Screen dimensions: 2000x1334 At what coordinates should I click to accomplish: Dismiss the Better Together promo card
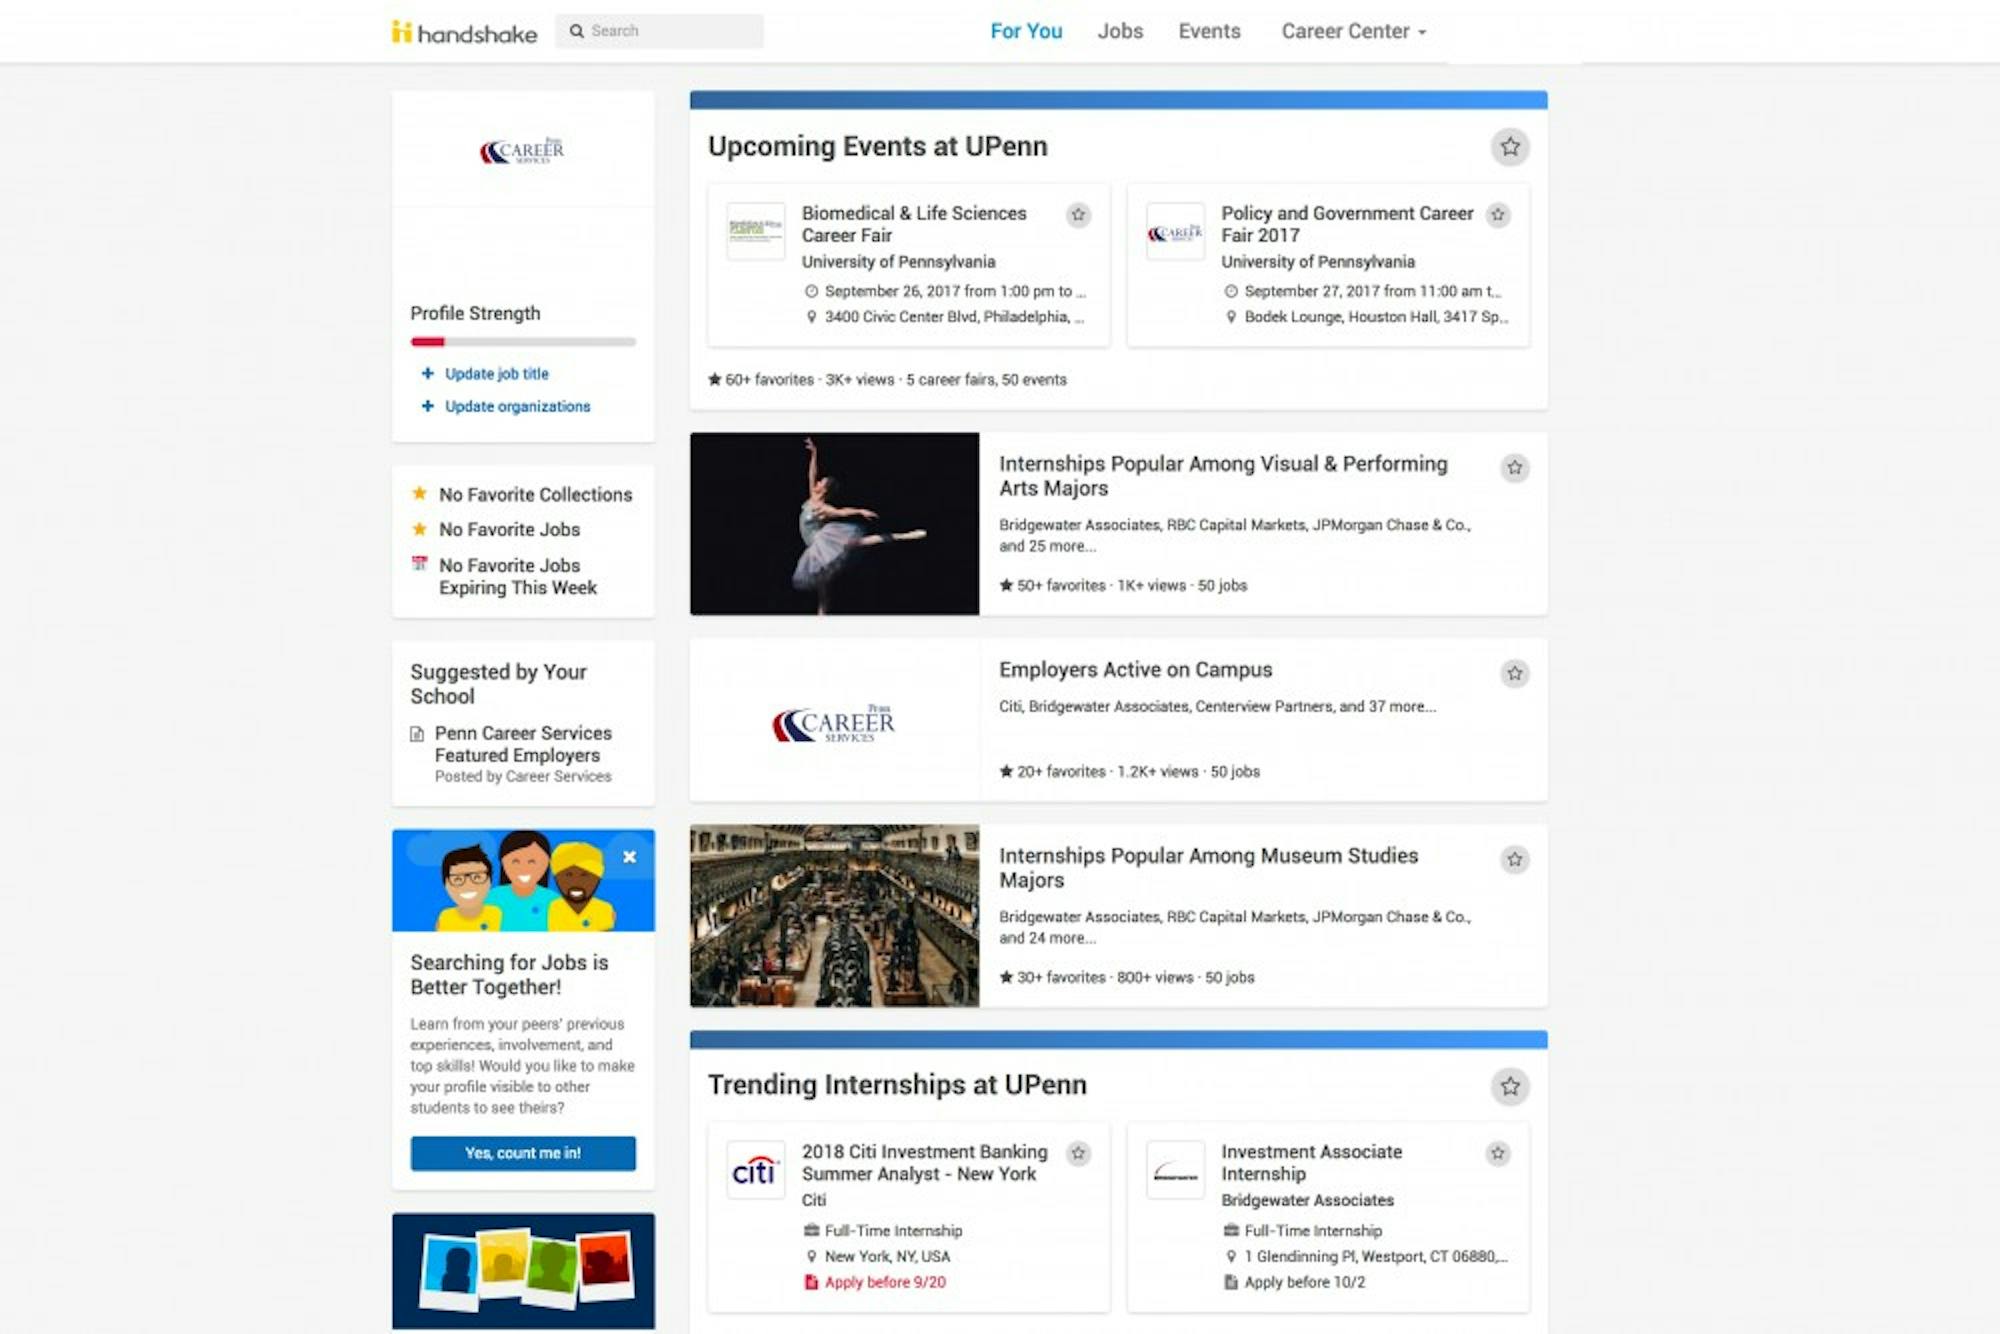629,857
